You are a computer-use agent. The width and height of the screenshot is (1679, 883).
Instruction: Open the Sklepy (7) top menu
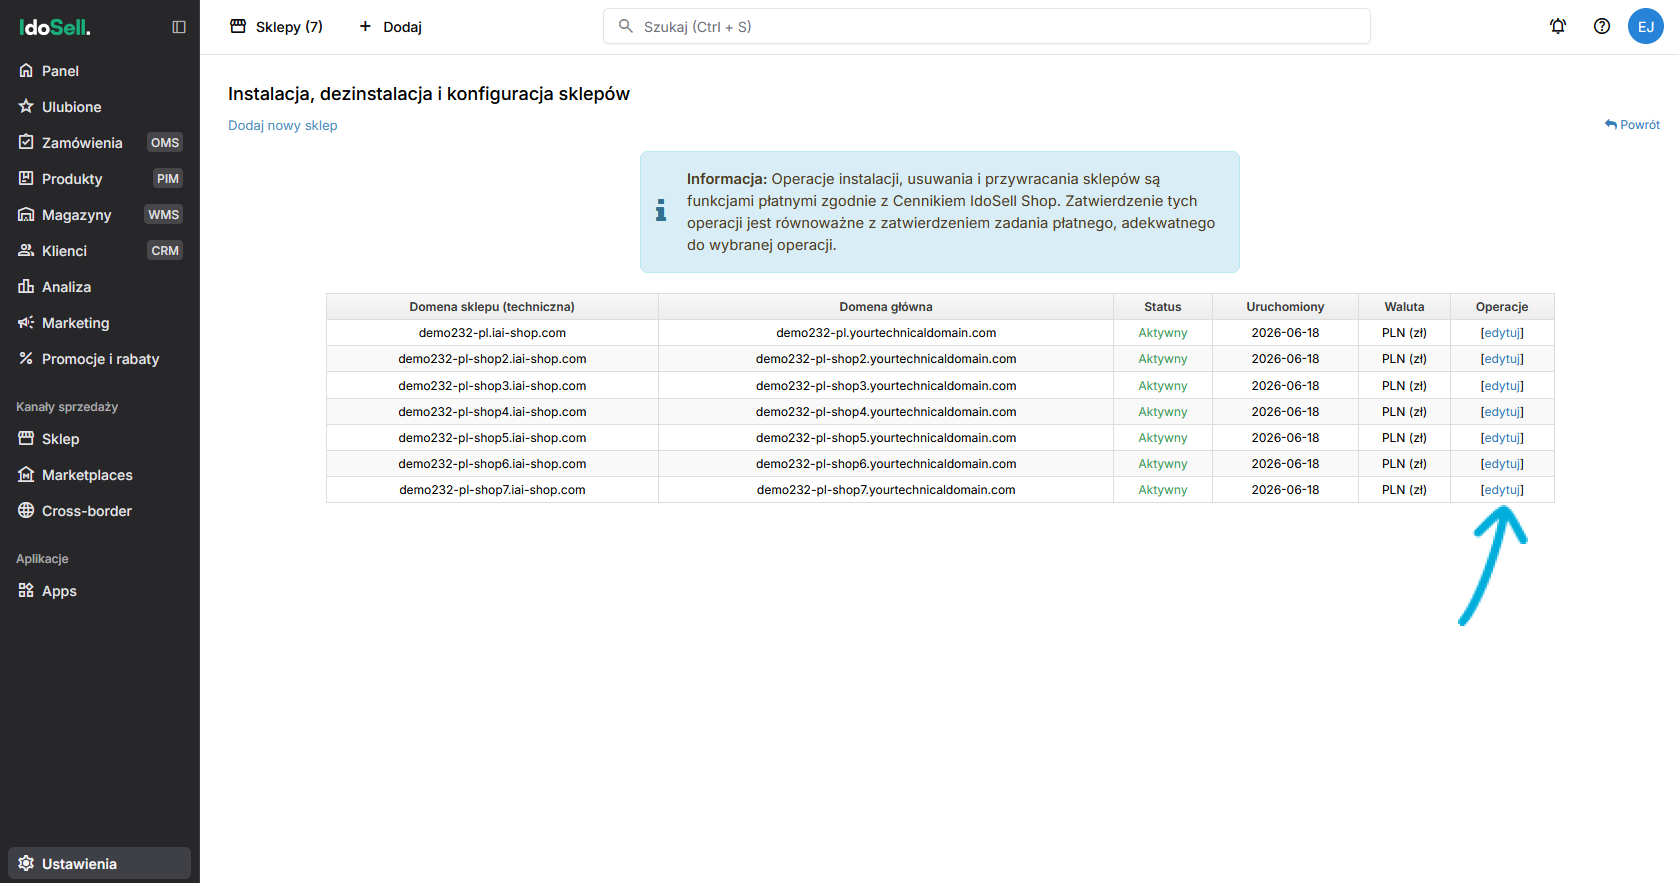coord(277,27)
